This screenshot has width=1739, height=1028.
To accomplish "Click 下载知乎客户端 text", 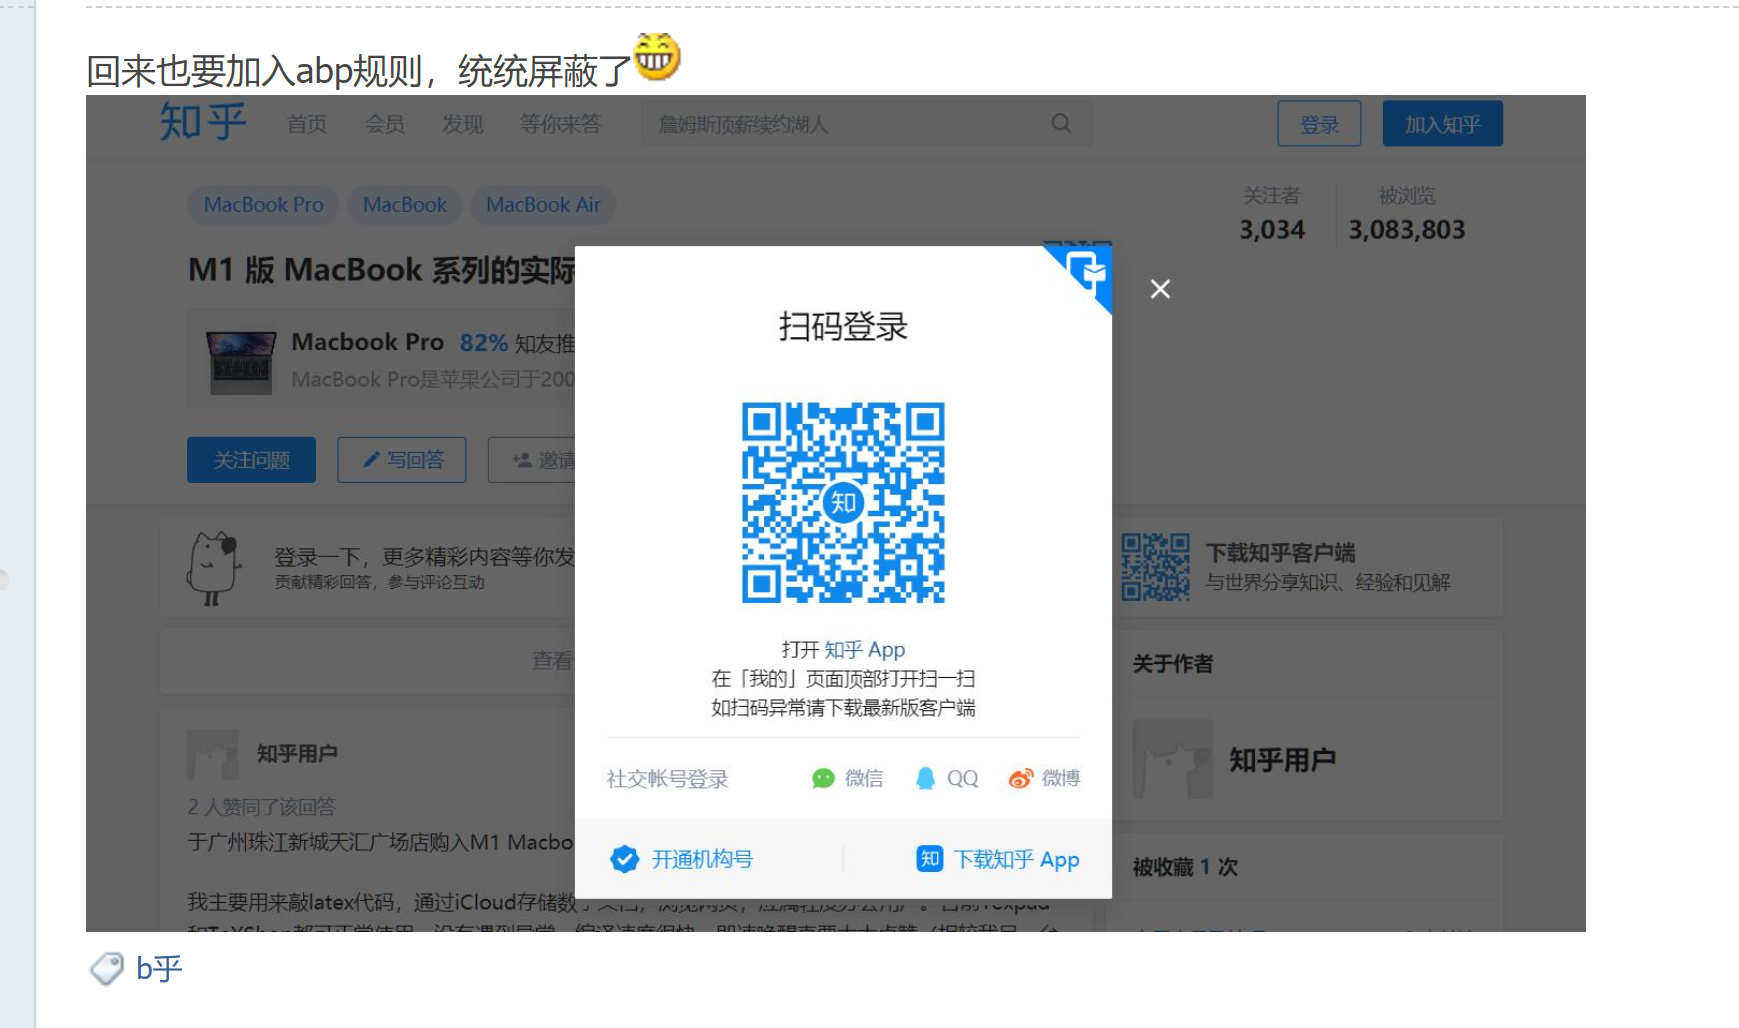I will tap(1280, 553).
